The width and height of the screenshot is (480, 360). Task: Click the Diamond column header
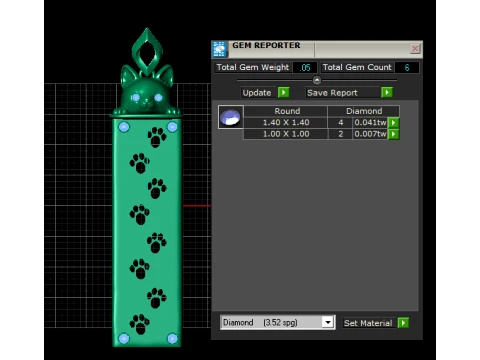(364, 111)
